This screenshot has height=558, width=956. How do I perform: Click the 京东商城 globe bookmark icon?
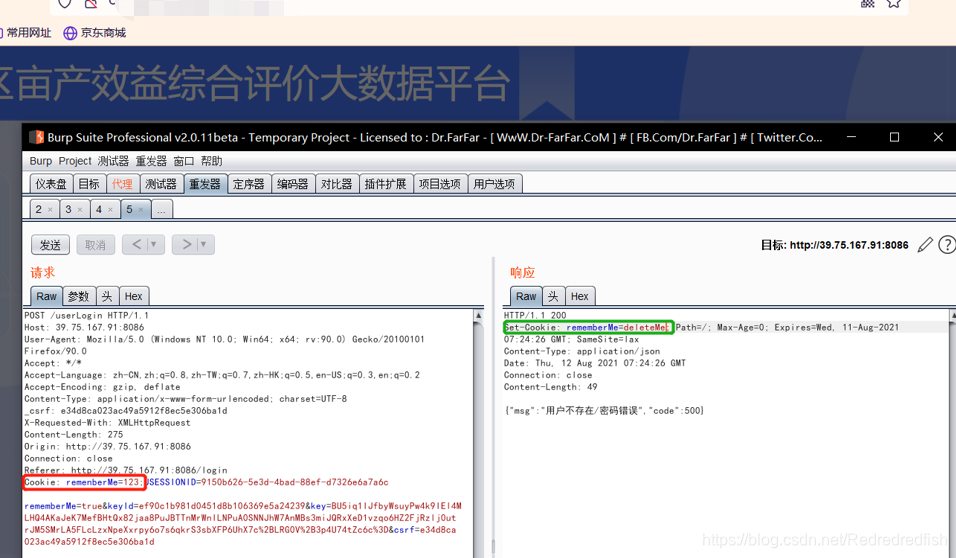(x=70, y=33)
